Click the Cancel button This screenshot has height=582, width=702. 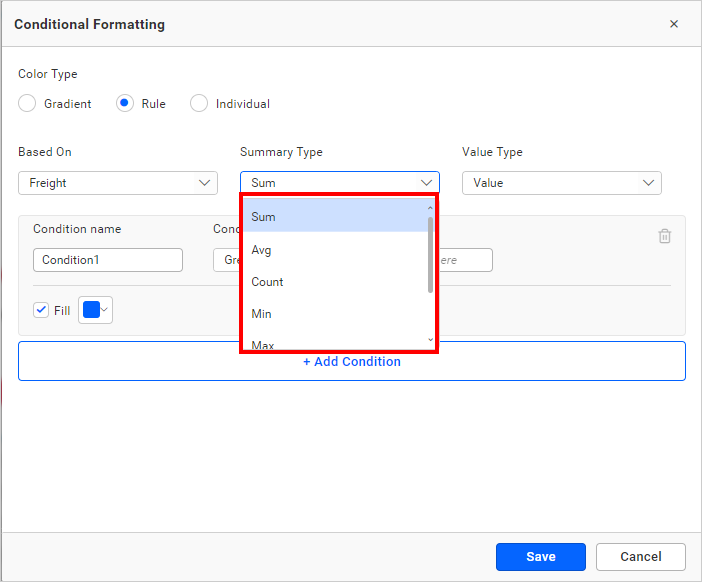(640, 557)
